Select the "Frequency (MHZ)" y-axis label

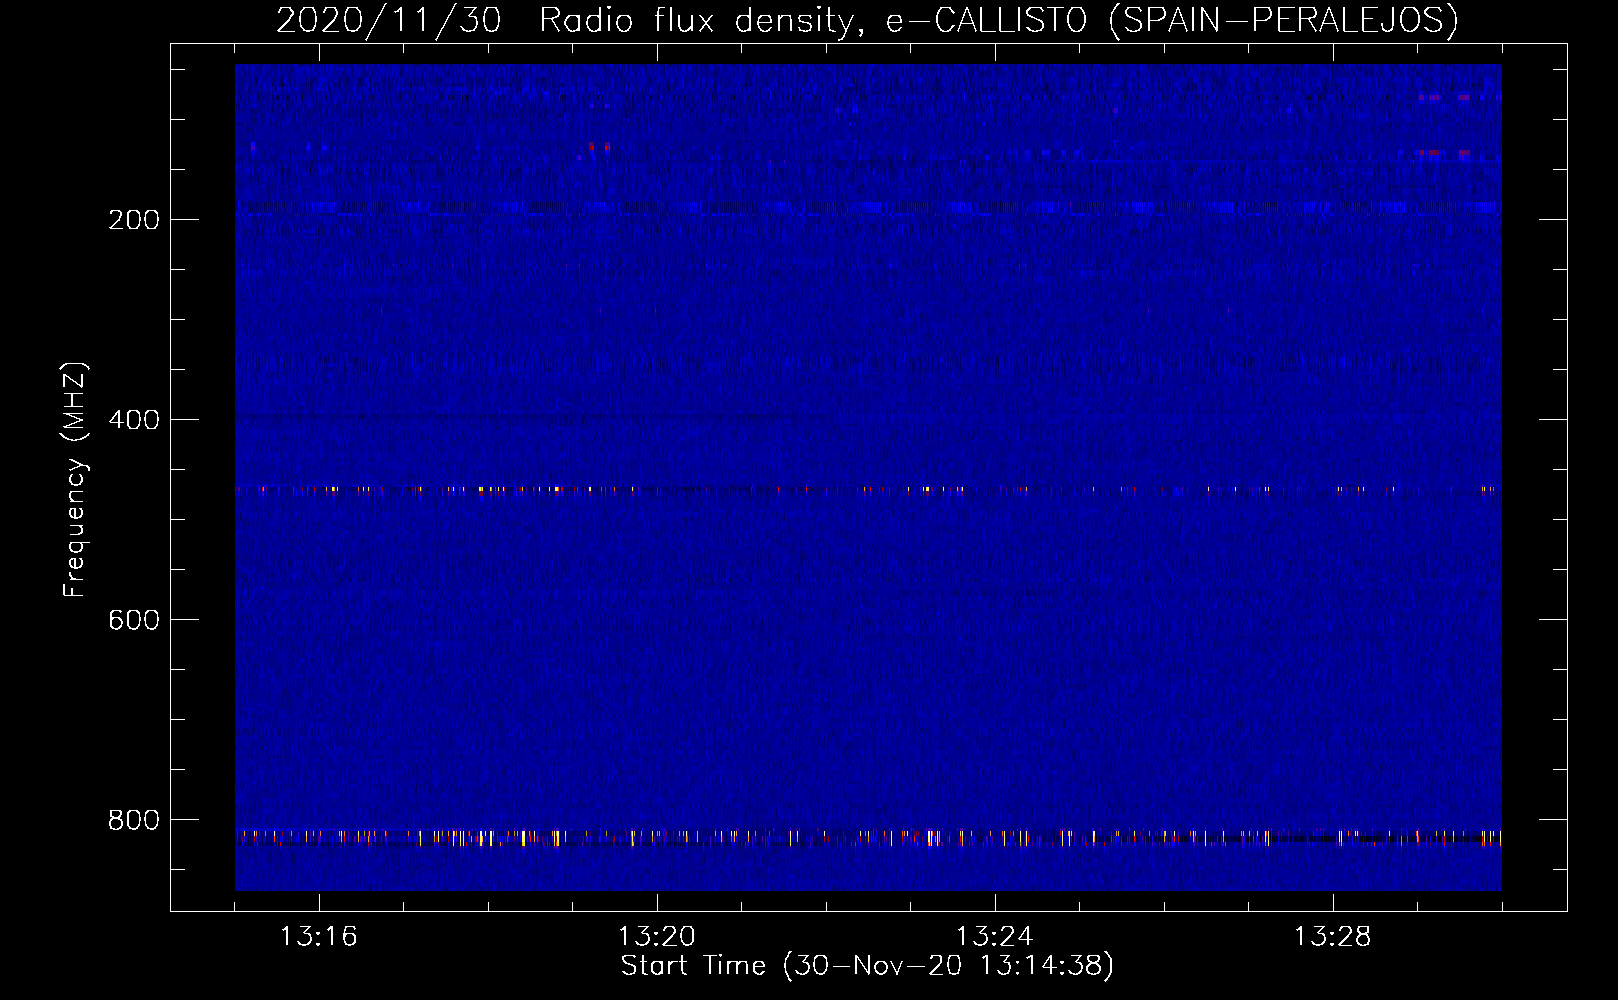point(75,480)
